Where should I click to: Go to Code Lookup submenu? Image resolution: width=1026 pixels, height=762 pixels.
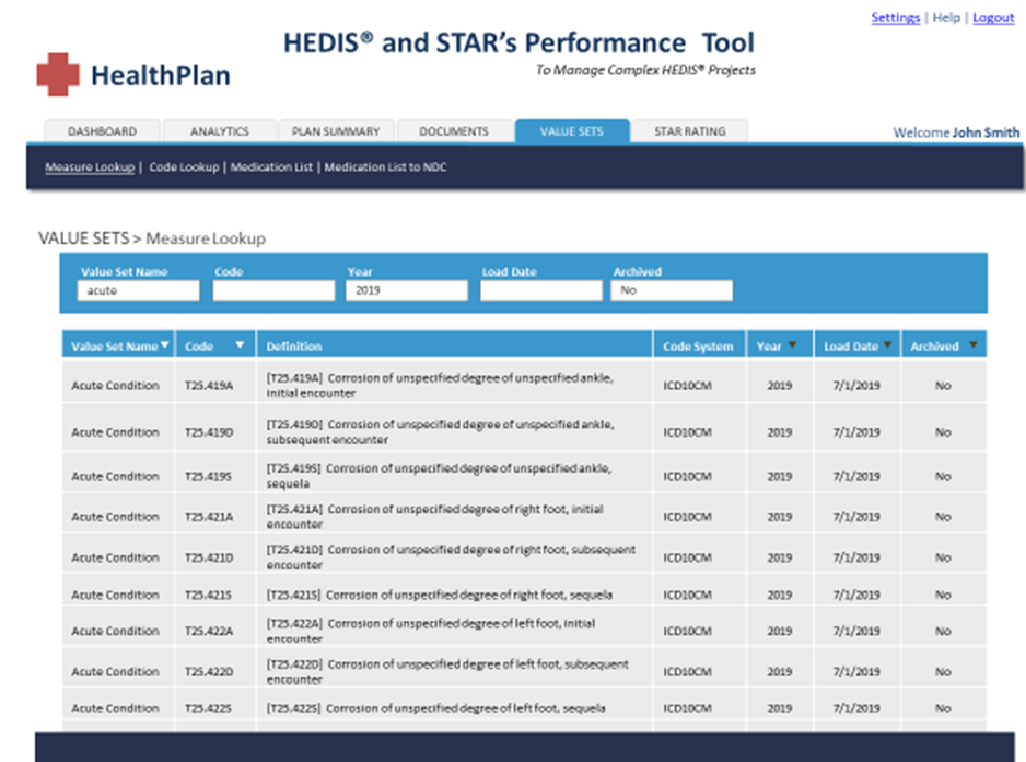184,168
